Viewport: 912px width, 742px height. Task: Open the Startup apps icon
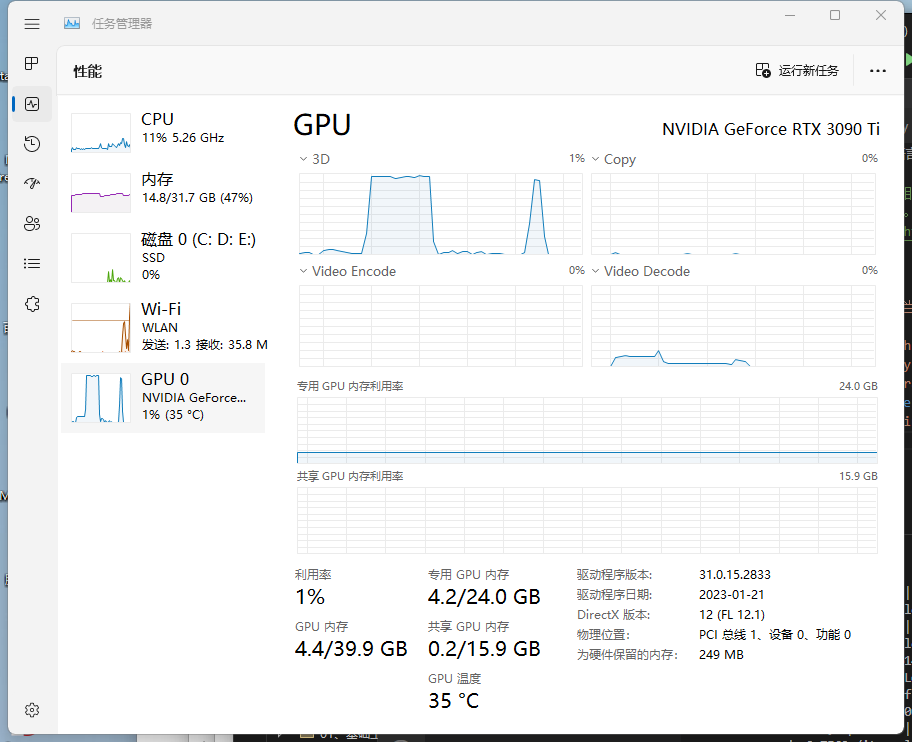pos(31,183)
